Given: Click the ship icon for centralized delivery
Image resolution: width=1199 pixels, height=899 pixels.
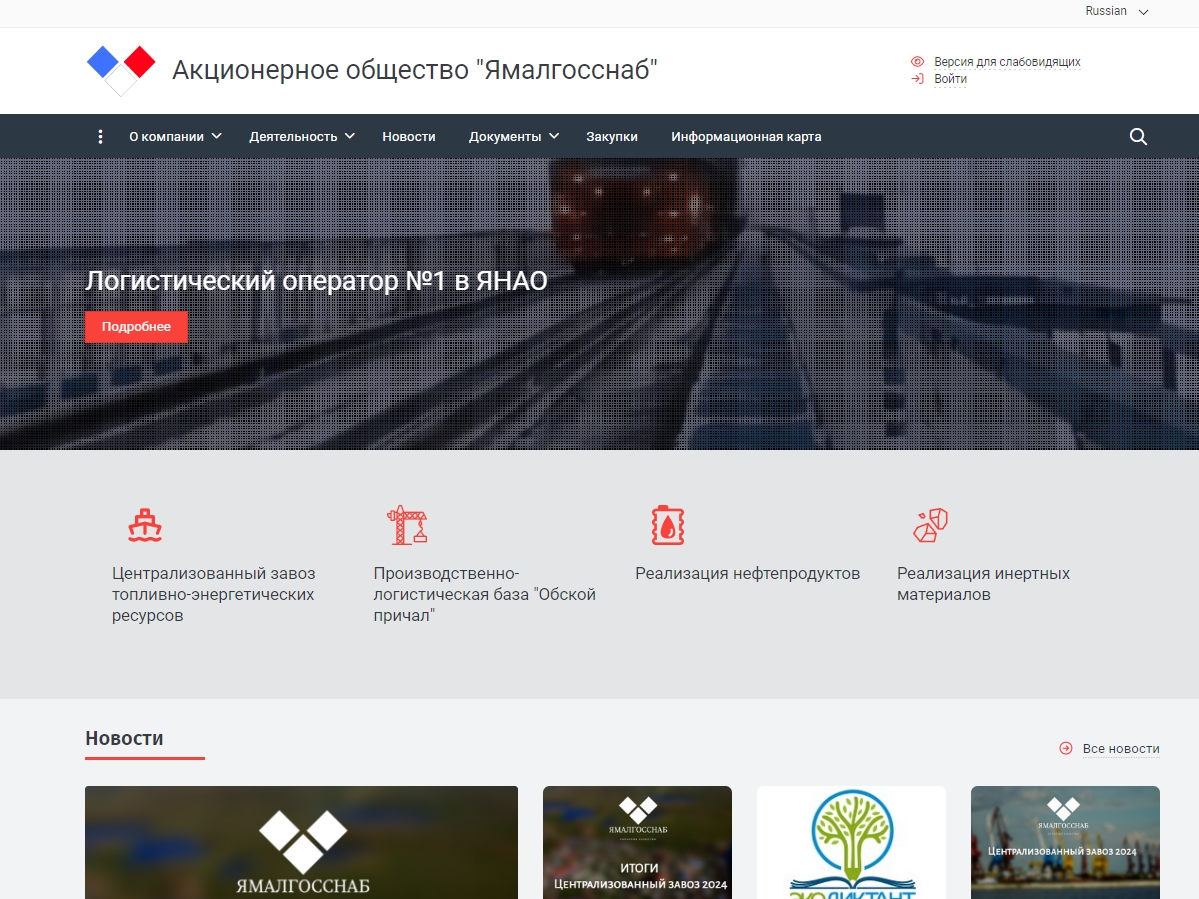Looking at the screenshot, I should (x=145, y=525).
